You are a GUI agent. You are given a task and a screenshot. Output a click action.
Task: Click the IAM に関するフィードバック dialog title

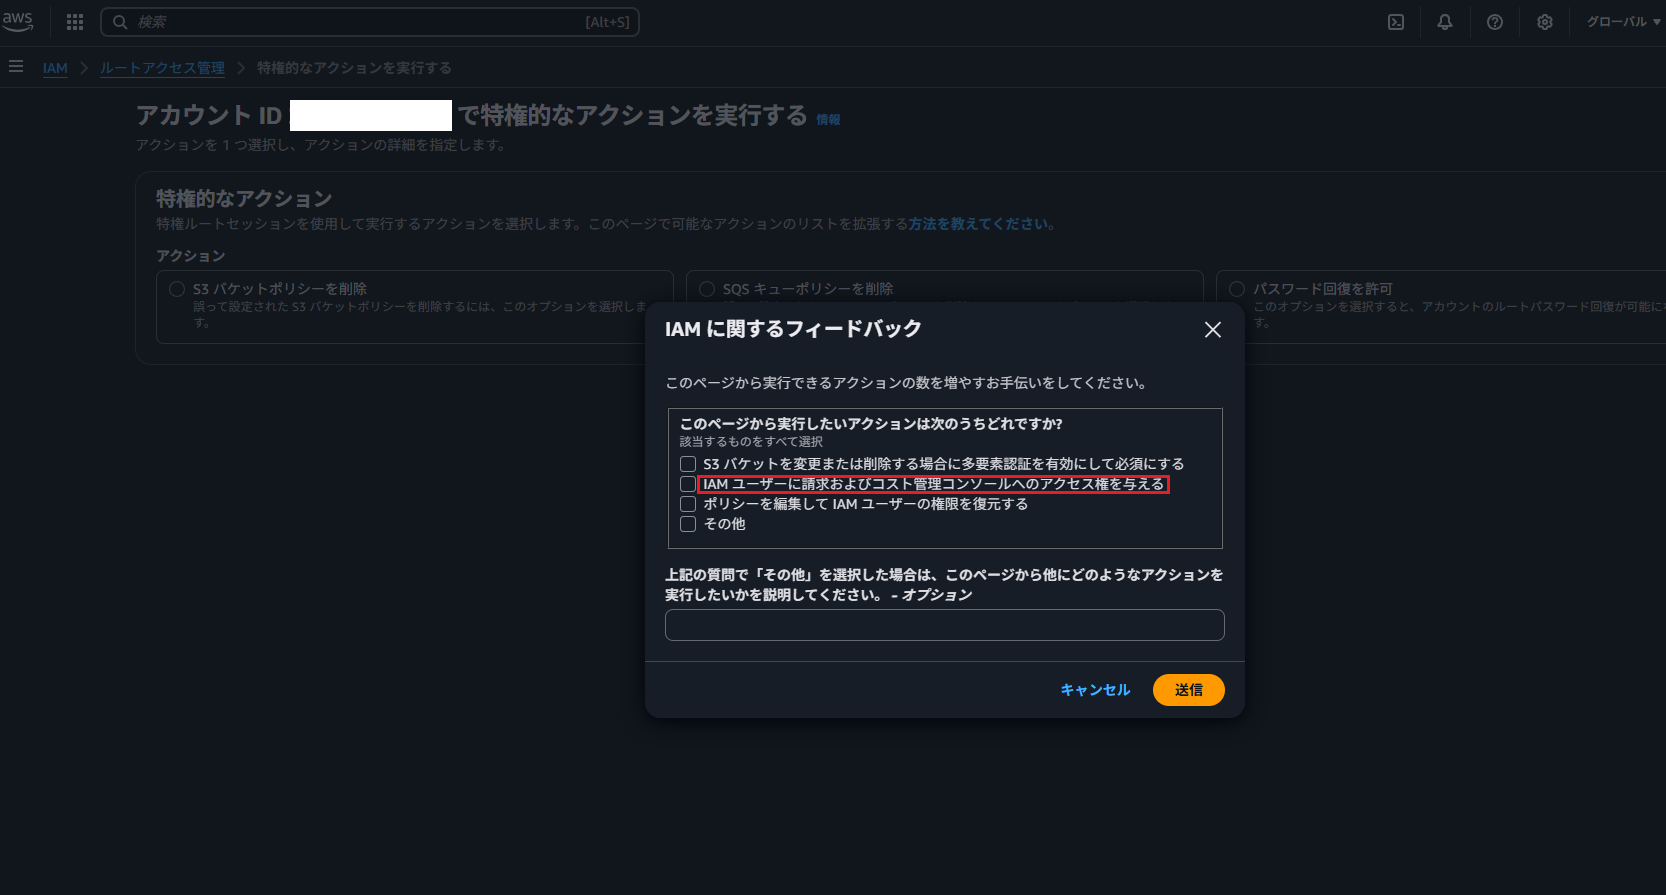point(793,329)
